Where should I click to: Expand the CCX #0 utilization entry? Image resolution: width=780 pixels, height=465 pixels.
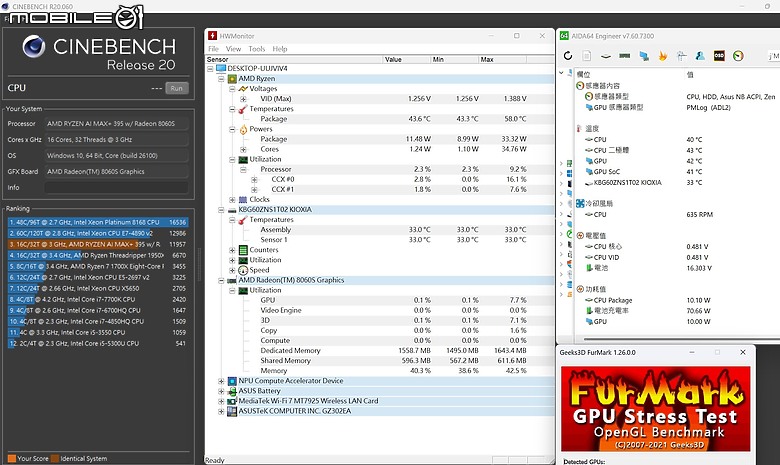click(x=254, y=180)
